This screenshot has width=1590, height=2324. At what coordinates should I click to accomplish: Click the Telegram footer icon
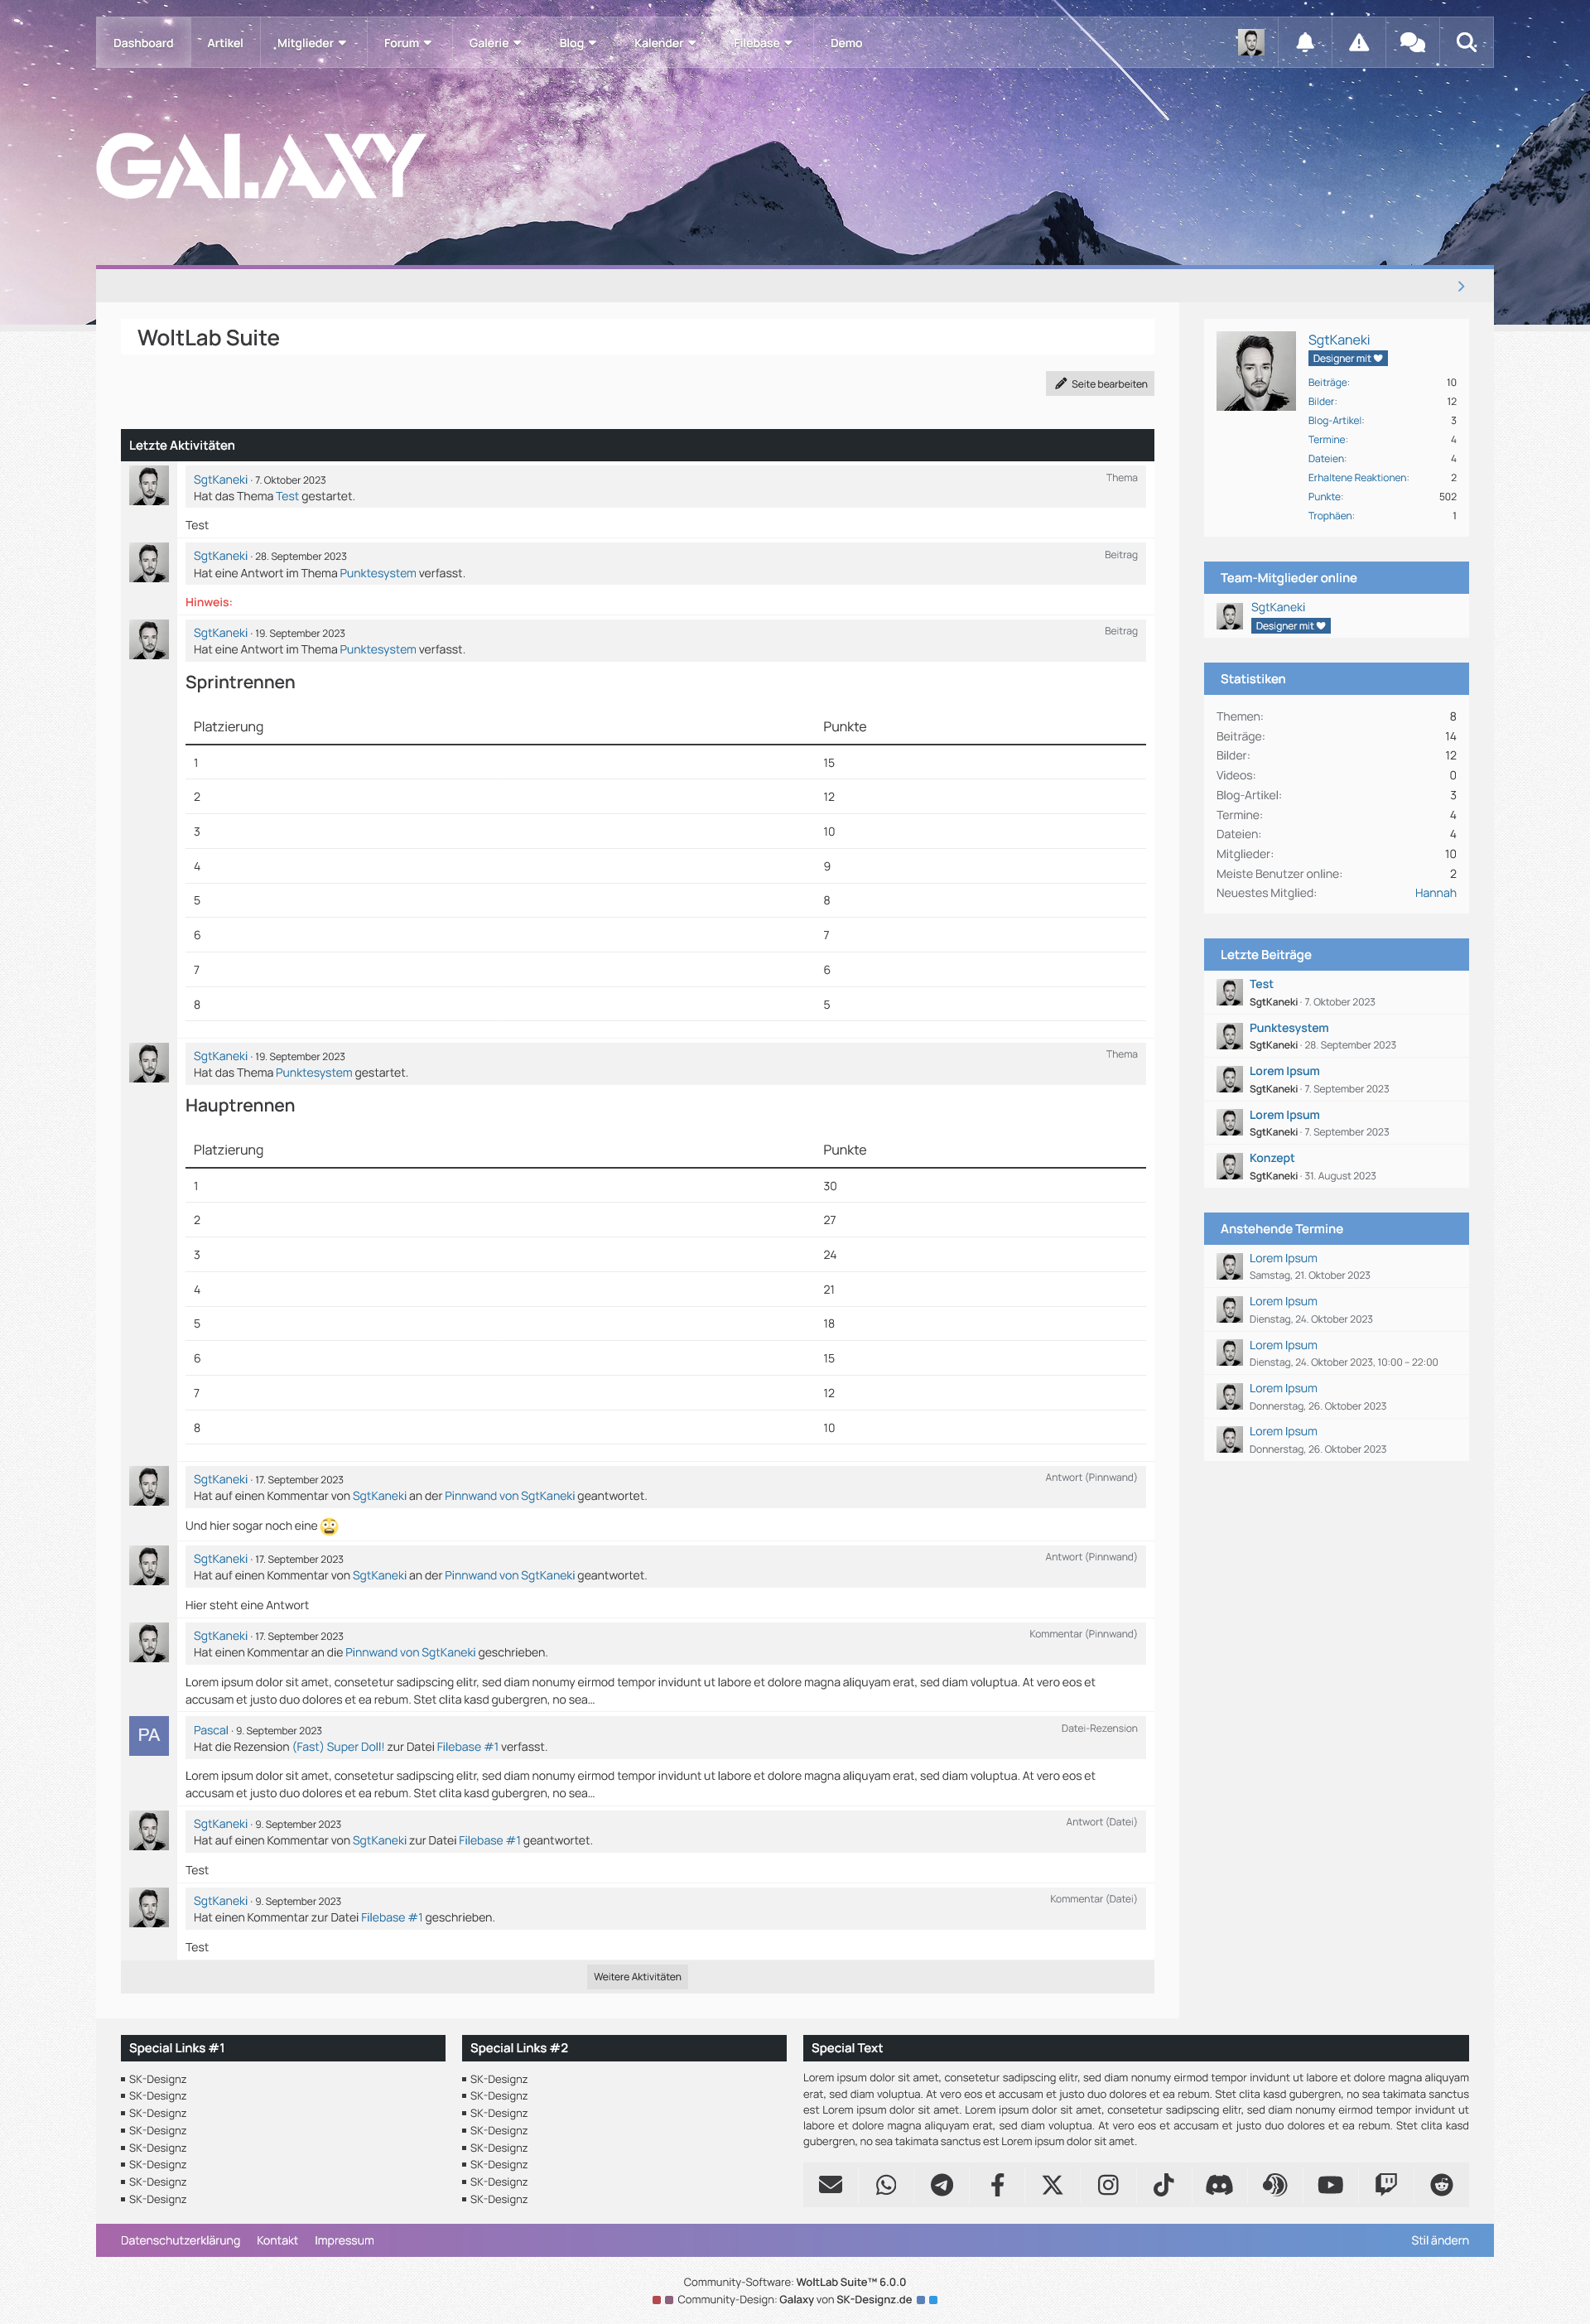coord(941,2185)
